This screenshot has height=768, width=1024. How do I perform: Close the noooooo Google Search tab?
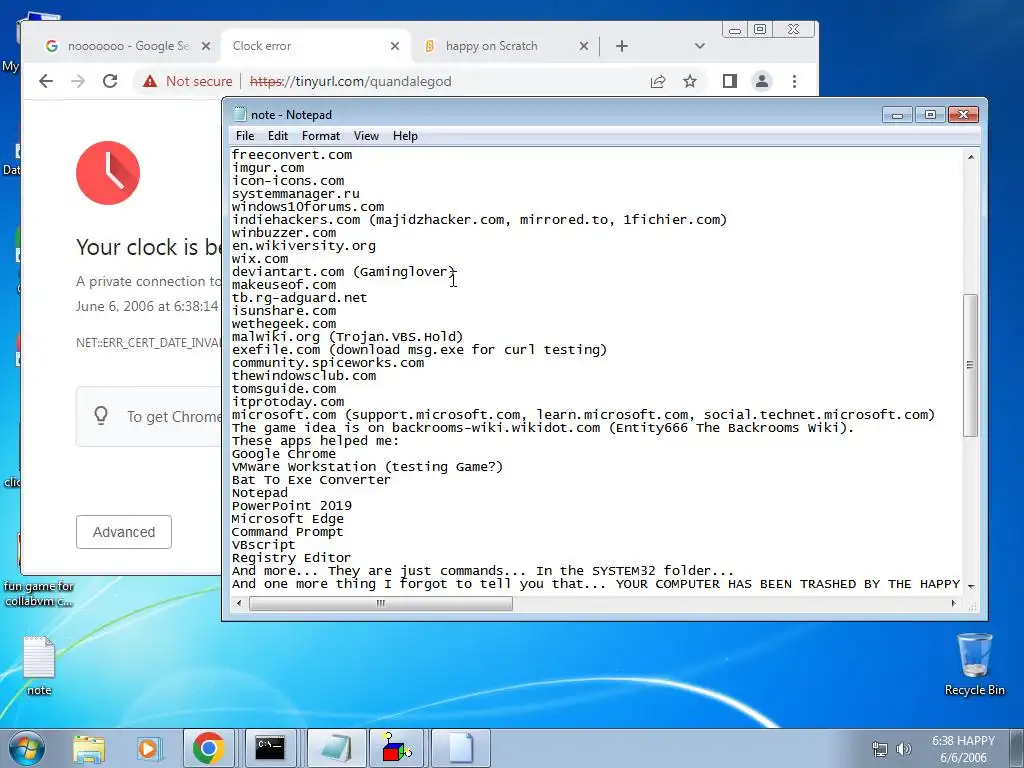pyautogui.click(x=206, y=46)
